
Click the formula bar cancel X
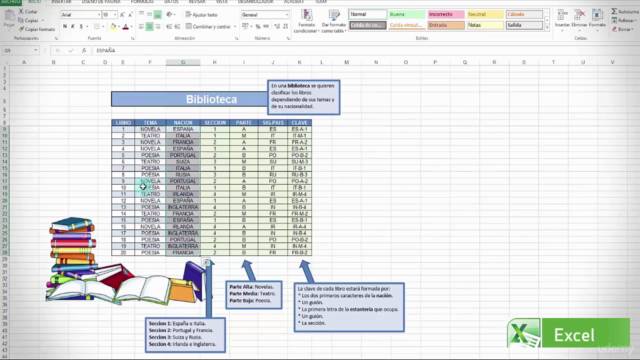pos(58,50)
